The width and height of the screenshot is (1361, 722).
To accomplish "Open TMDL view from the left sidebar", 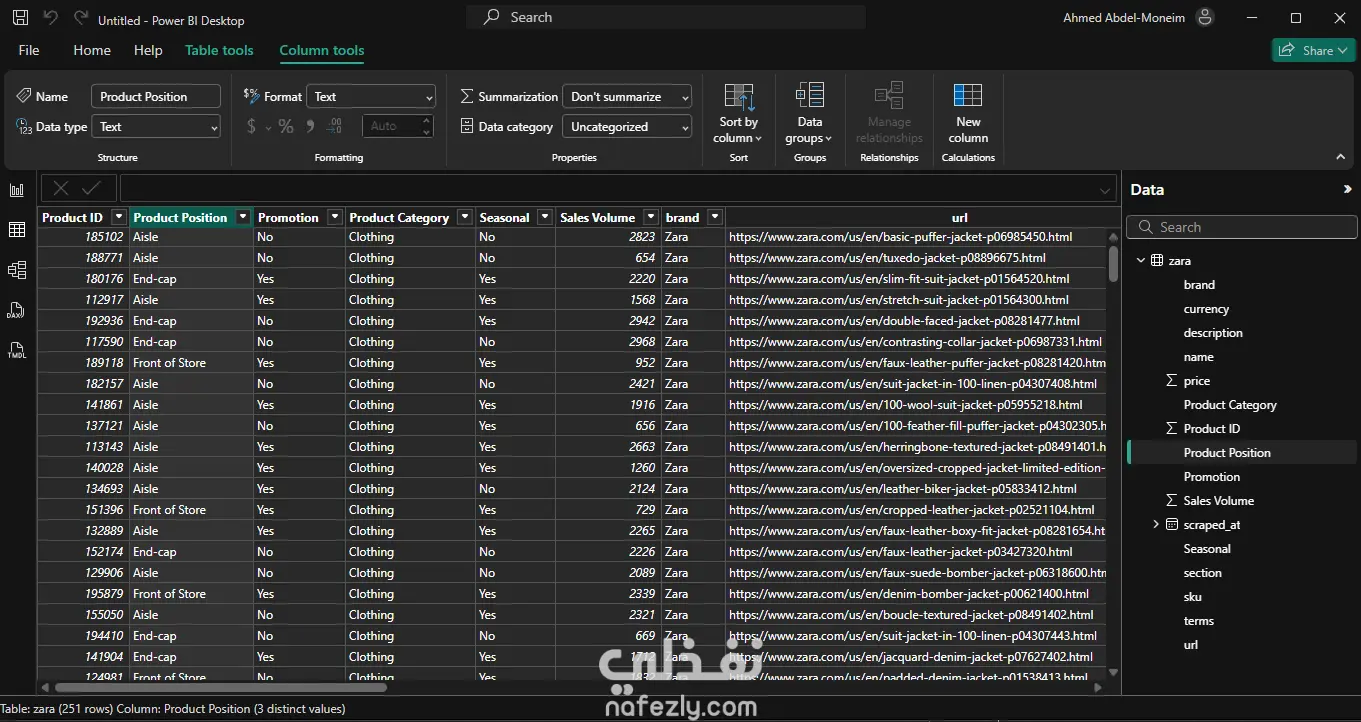I will 17,350.
